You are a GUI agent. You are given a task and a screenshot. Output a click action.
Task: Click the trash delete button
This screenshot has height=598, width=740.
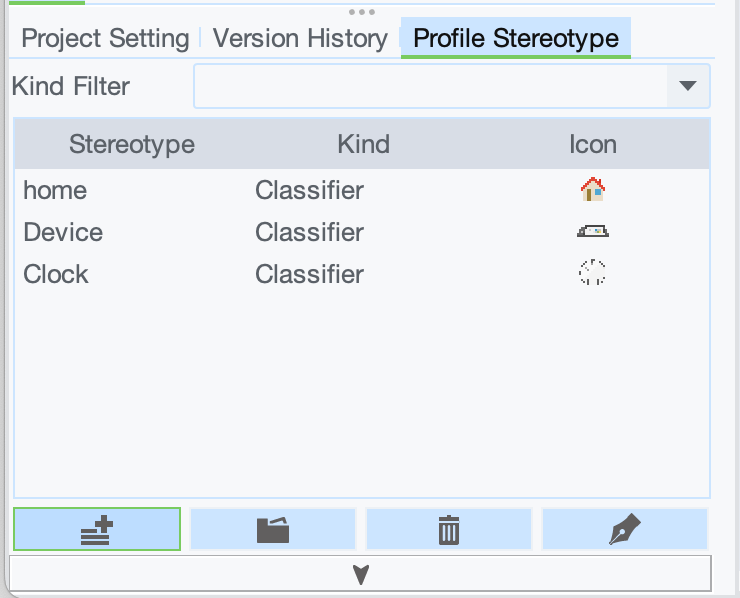[x=449, y=529]
